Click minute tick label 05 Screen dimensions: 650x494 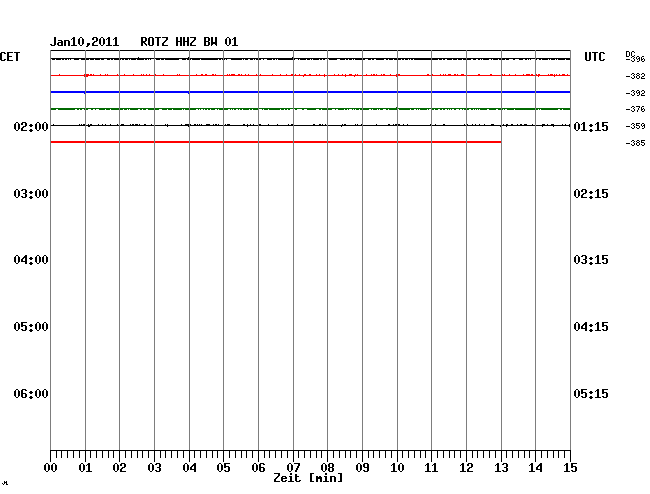(223, 468)
